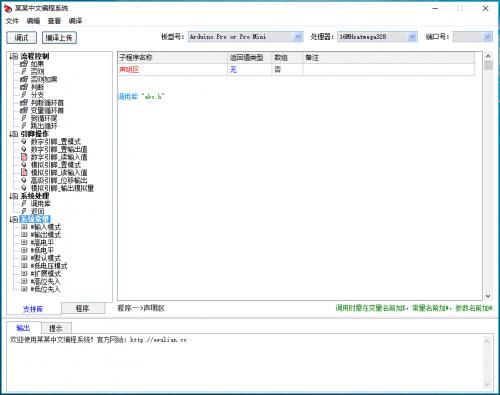The height and width of the screenshot is (395, 500).
Task: Open the 端口号 port dropdown
Action: point(488,37)
